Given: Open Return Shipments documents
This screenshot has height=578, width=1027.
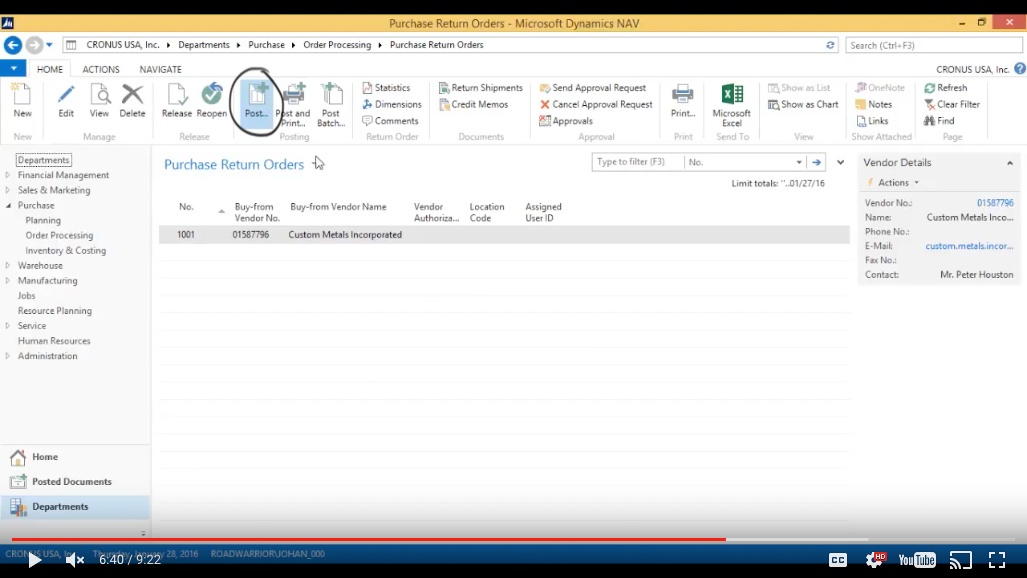Looking at the screenshot, I should 481,88.
